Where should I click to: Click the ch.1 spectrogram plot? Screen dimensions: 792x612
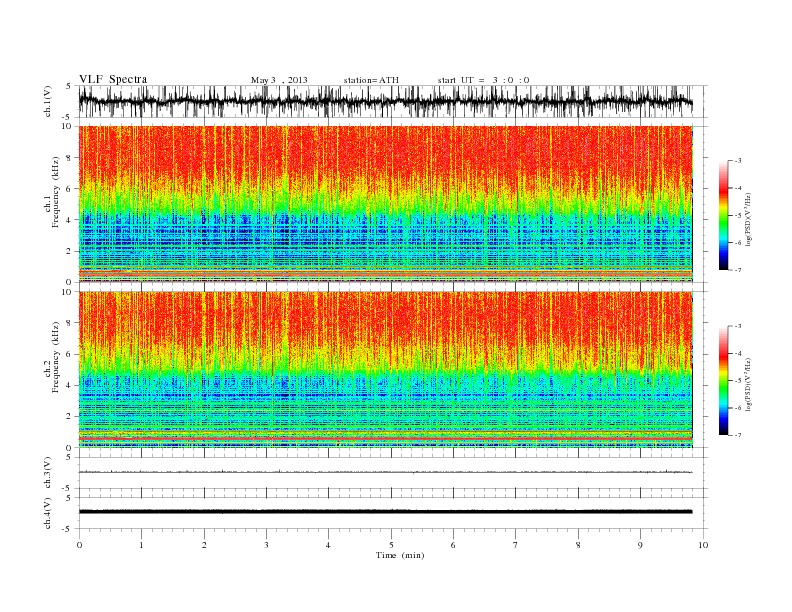point(385,204)
